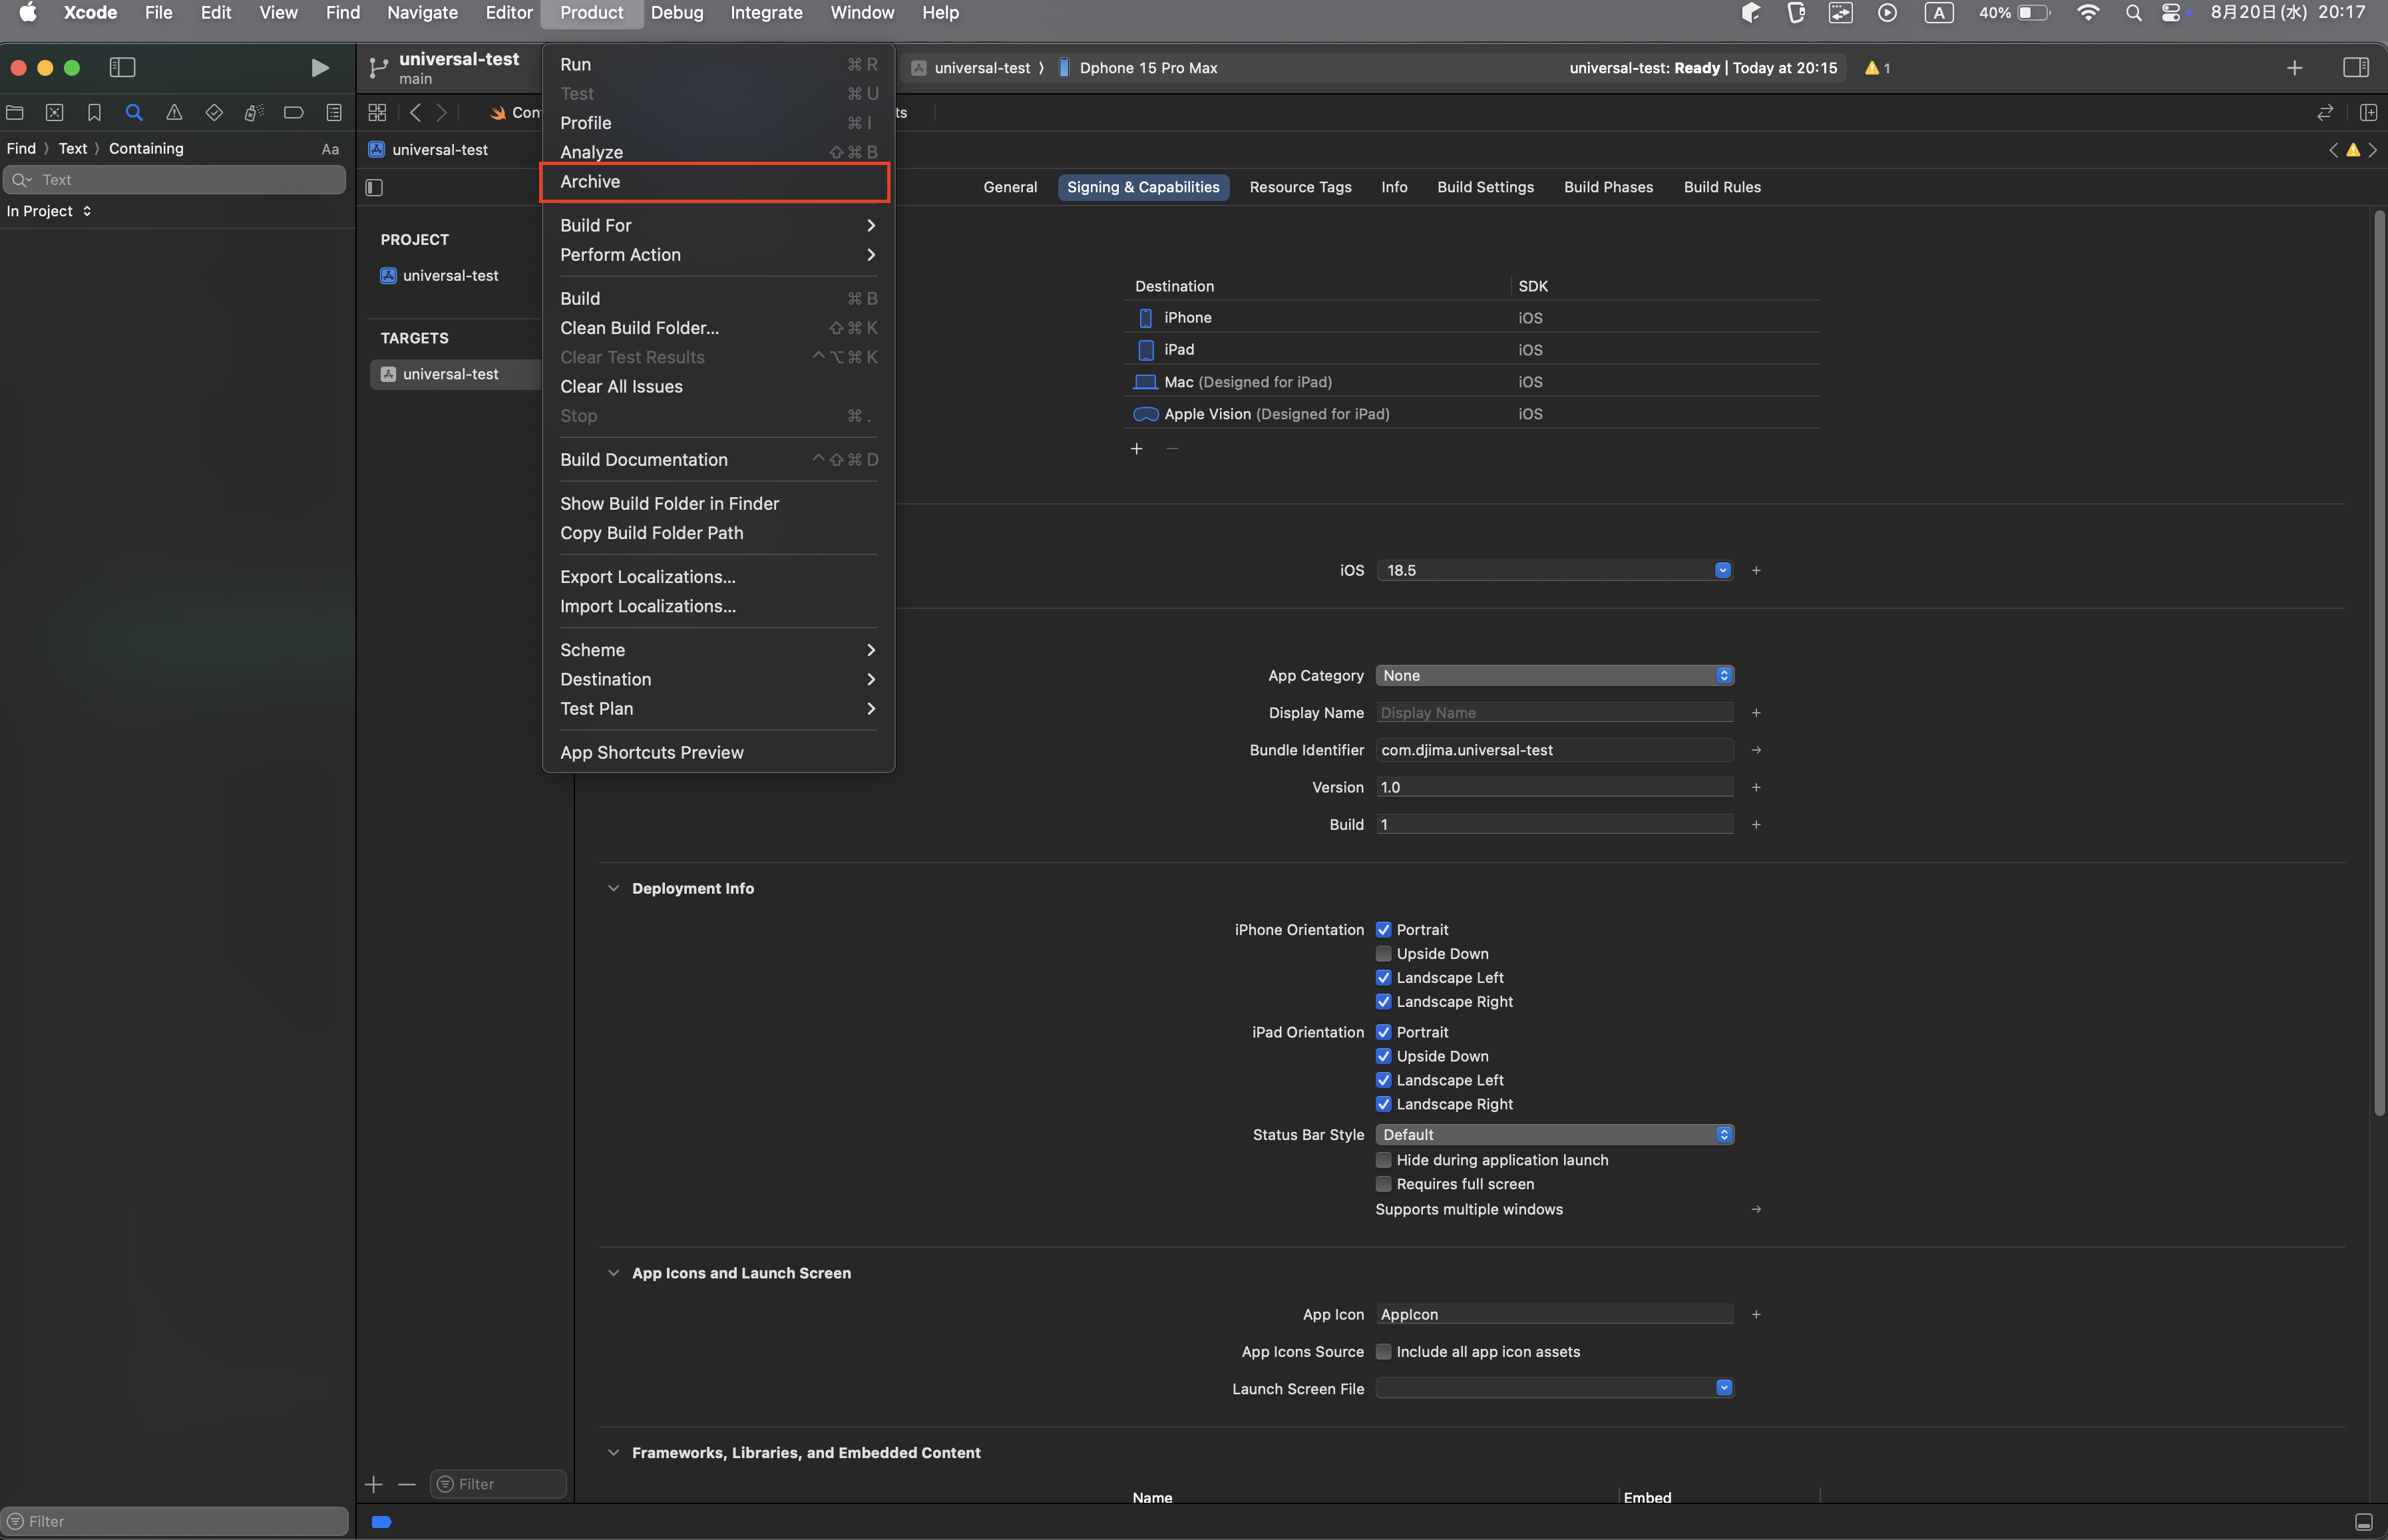
Task: Open the In Project search scope popup
Action: pyautogui.click(x=49, y=210)
